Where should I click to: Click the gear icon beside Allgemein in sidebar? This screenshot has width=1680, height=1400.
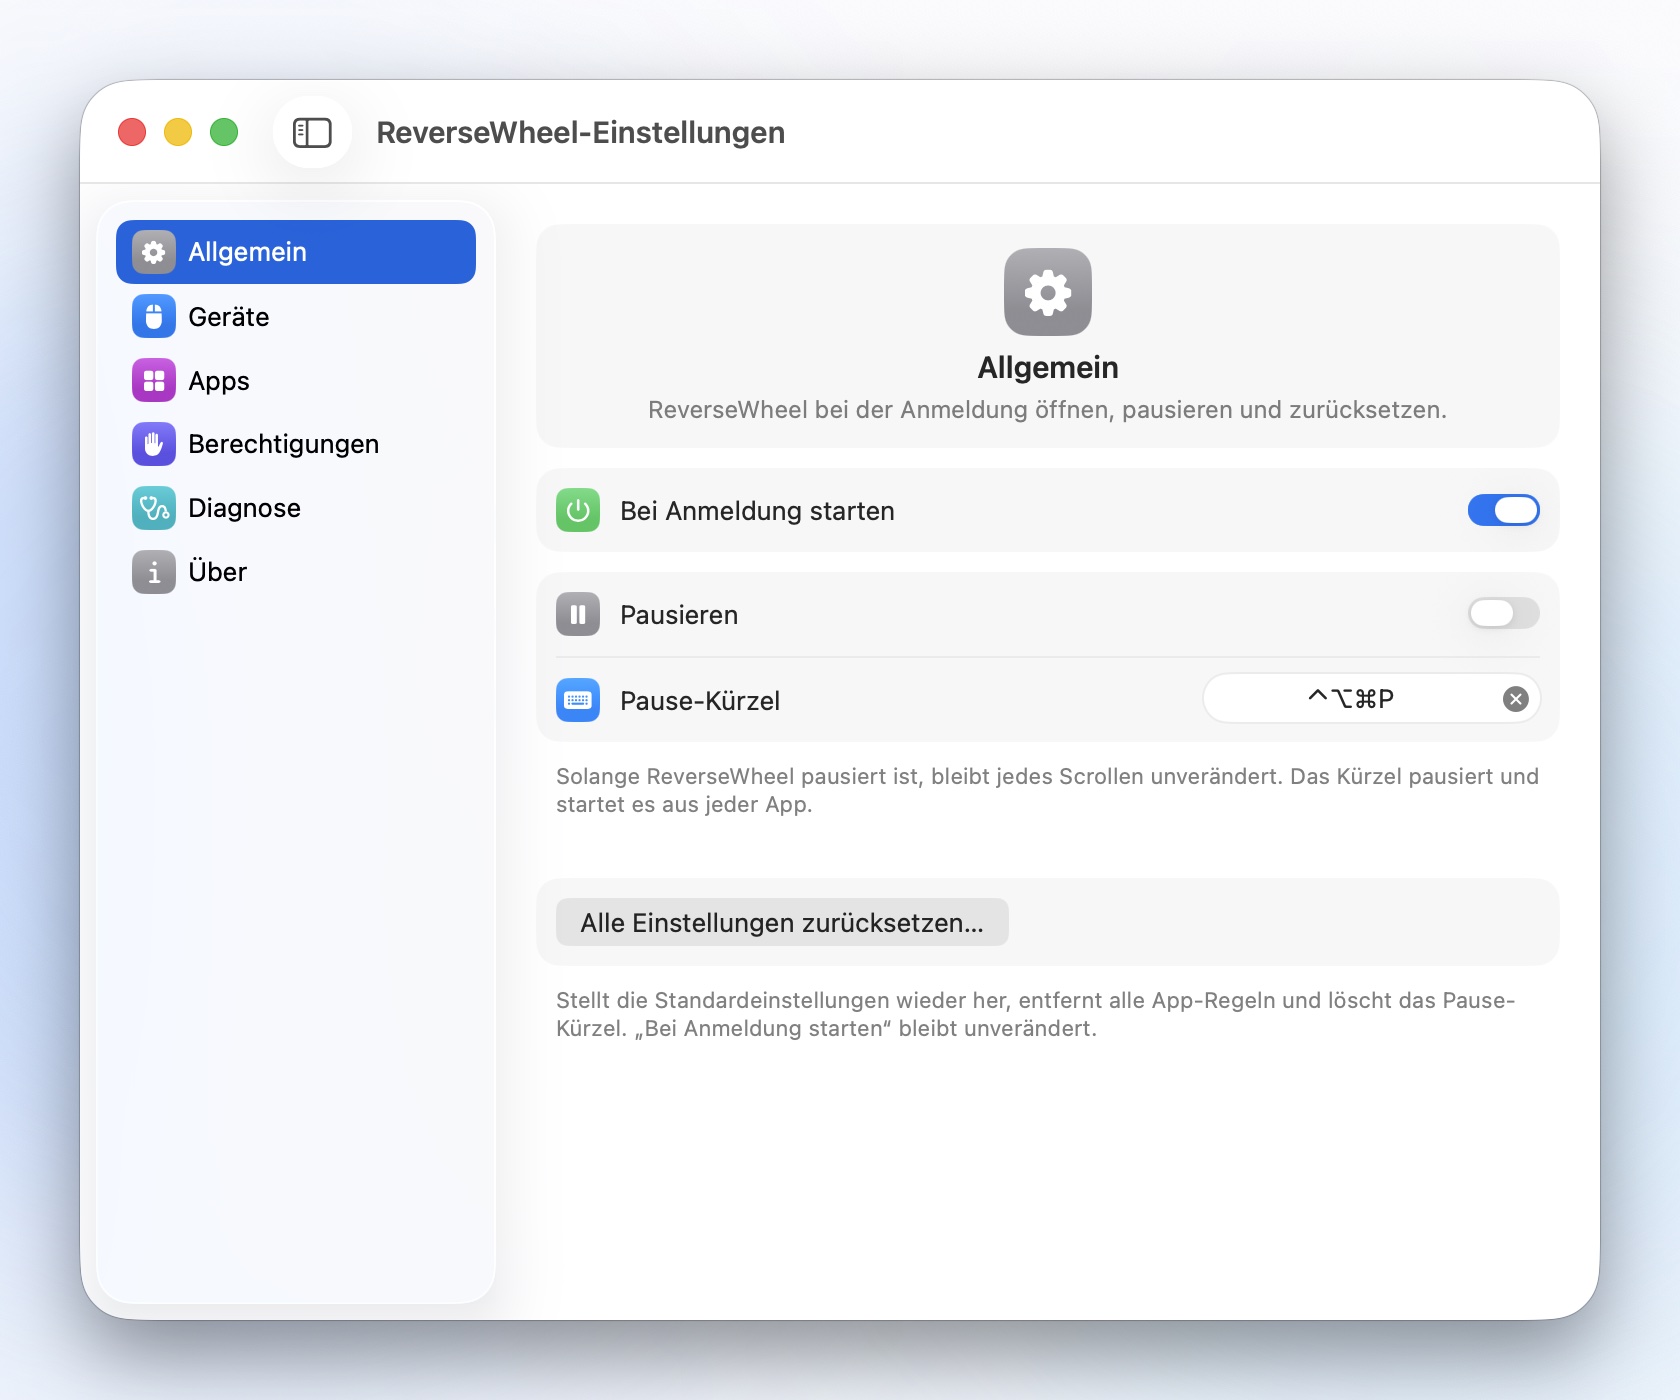[x=154, y=252]
